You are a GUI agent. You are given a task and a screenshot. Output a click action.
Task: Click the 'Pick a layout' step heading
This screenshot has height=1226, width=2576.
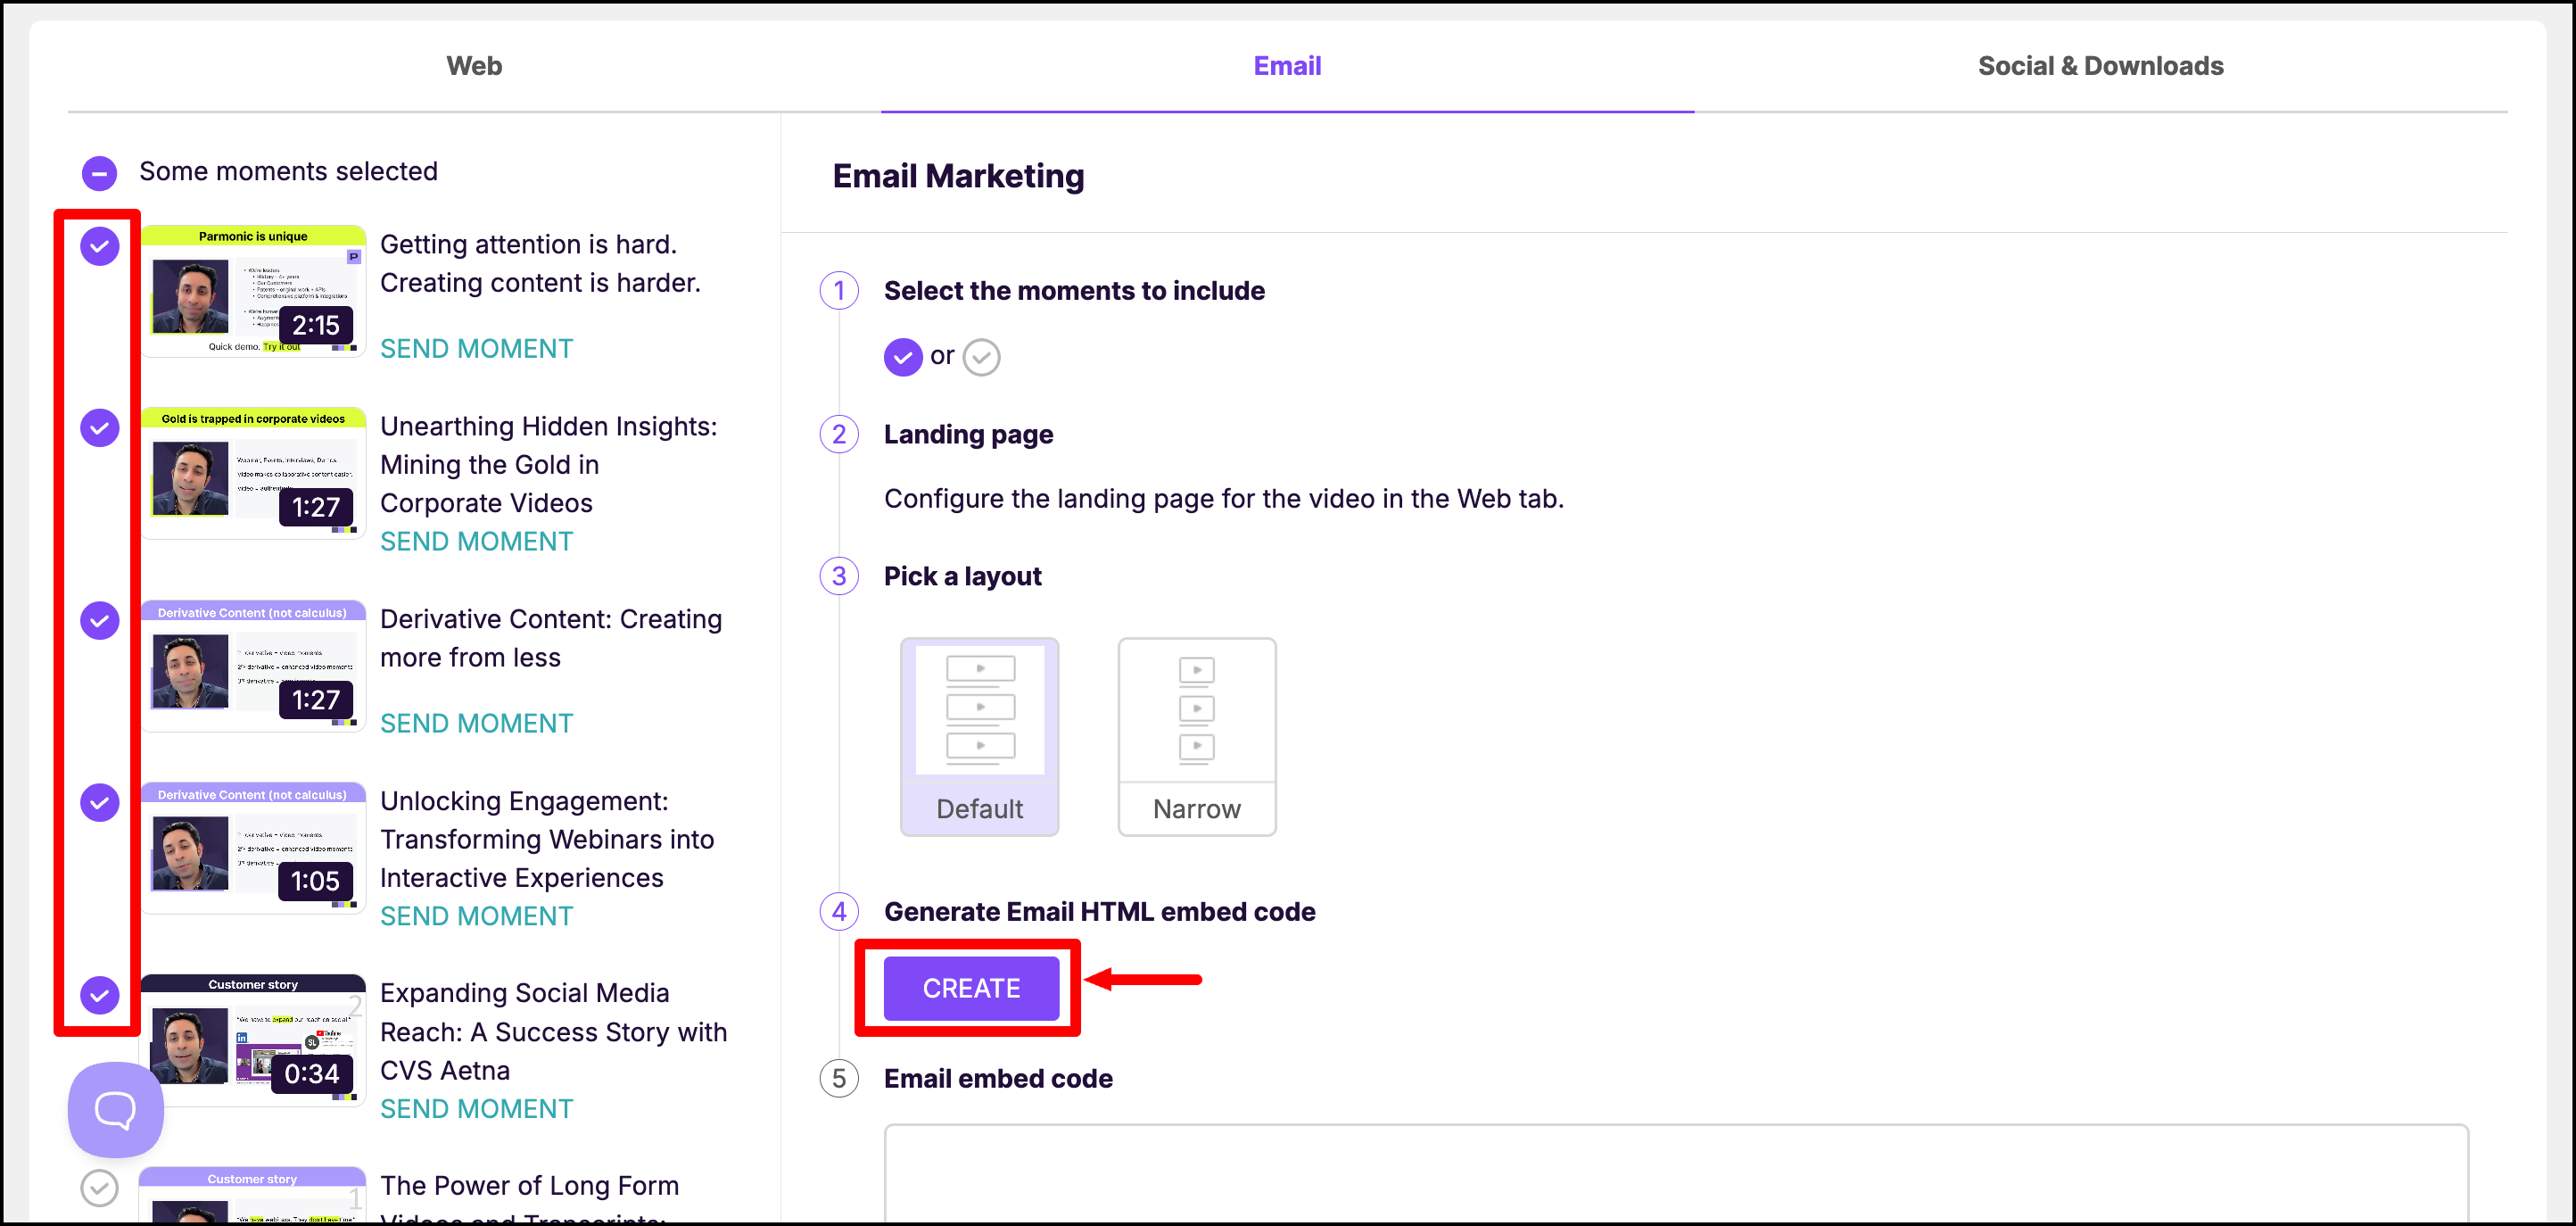[x=962, y=577]
